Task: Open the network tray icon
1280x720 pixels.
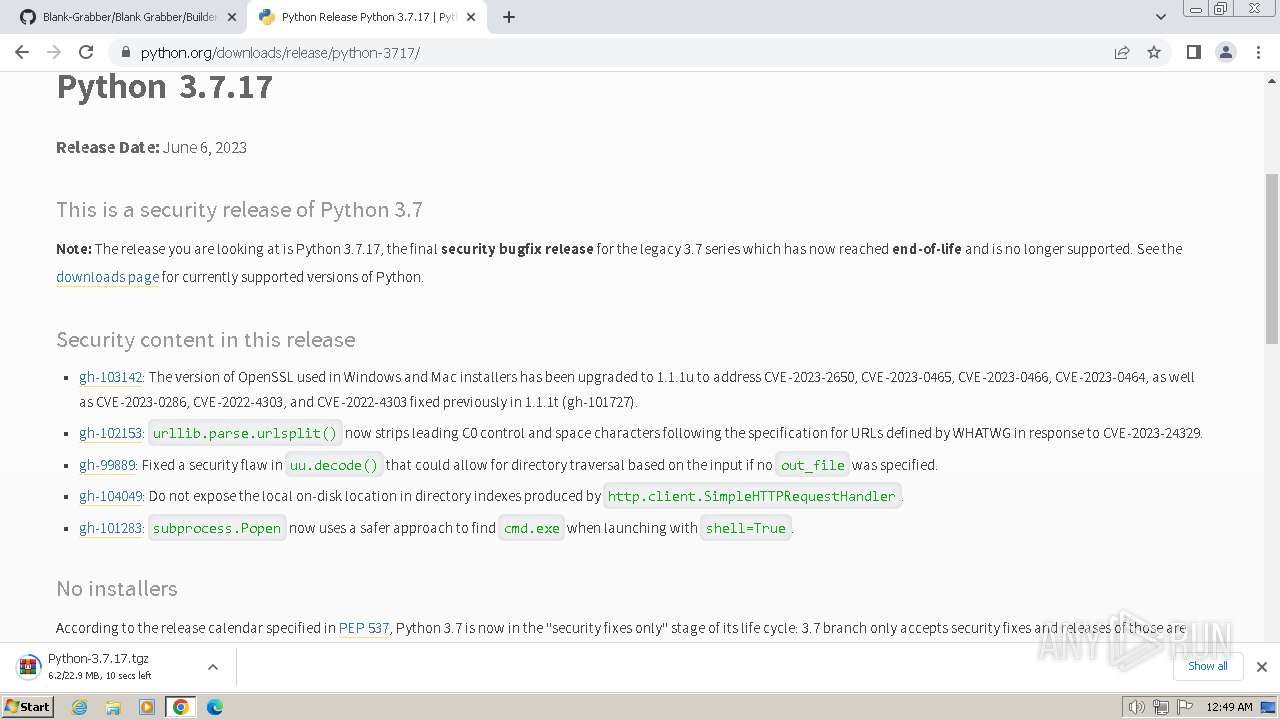Action: [x=1161, y=707]
